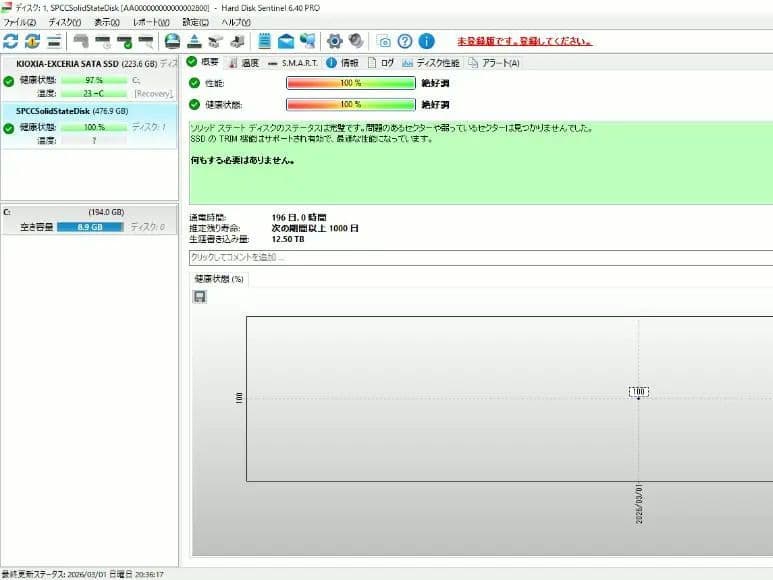Image resolution: width=773 pixels, height=580 pixels.
Task: Switch to the 温度 tab
Action: pyautogui.click(x=244, y=63)
